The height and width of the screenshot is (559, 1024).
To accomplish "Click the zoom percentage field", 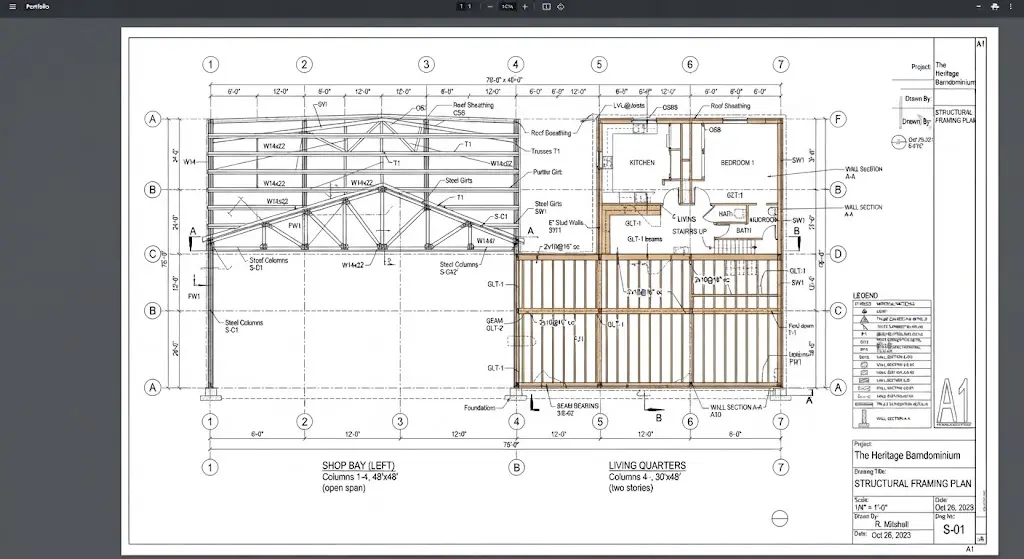I will pyautogui.click(x=507, y=7).
